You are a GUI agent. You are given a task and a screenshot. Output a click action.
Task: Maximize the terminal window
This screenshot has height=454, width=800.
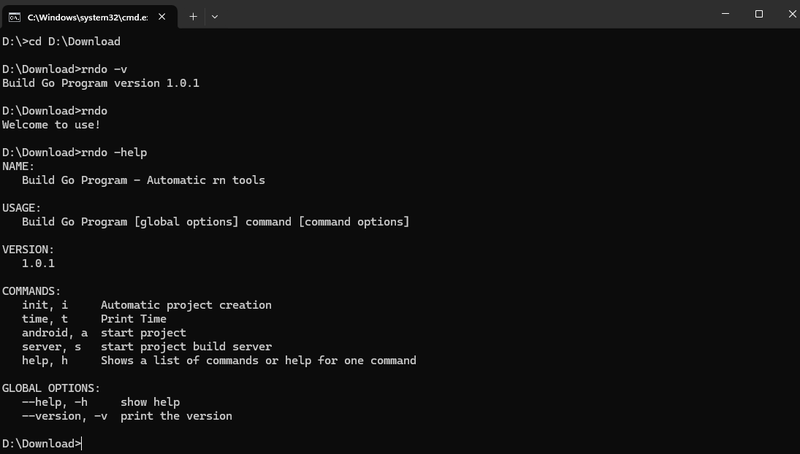click(x=759, y=14)
